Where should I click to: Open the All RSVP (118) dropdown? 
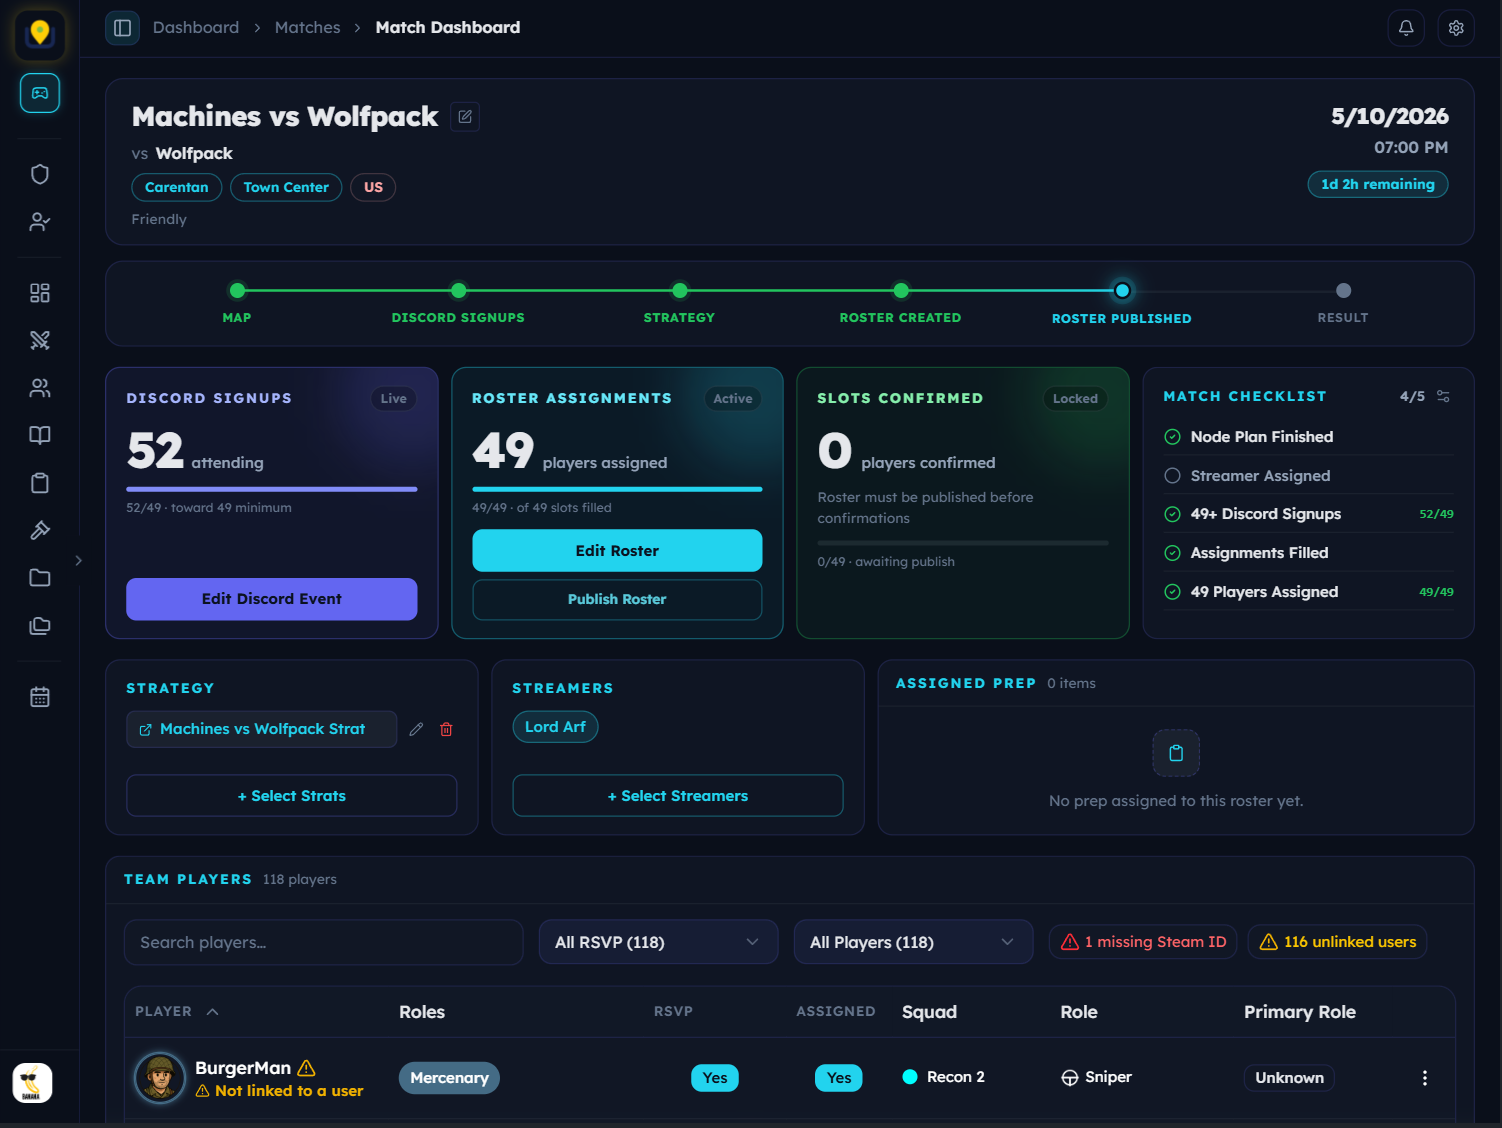(658, 942)
